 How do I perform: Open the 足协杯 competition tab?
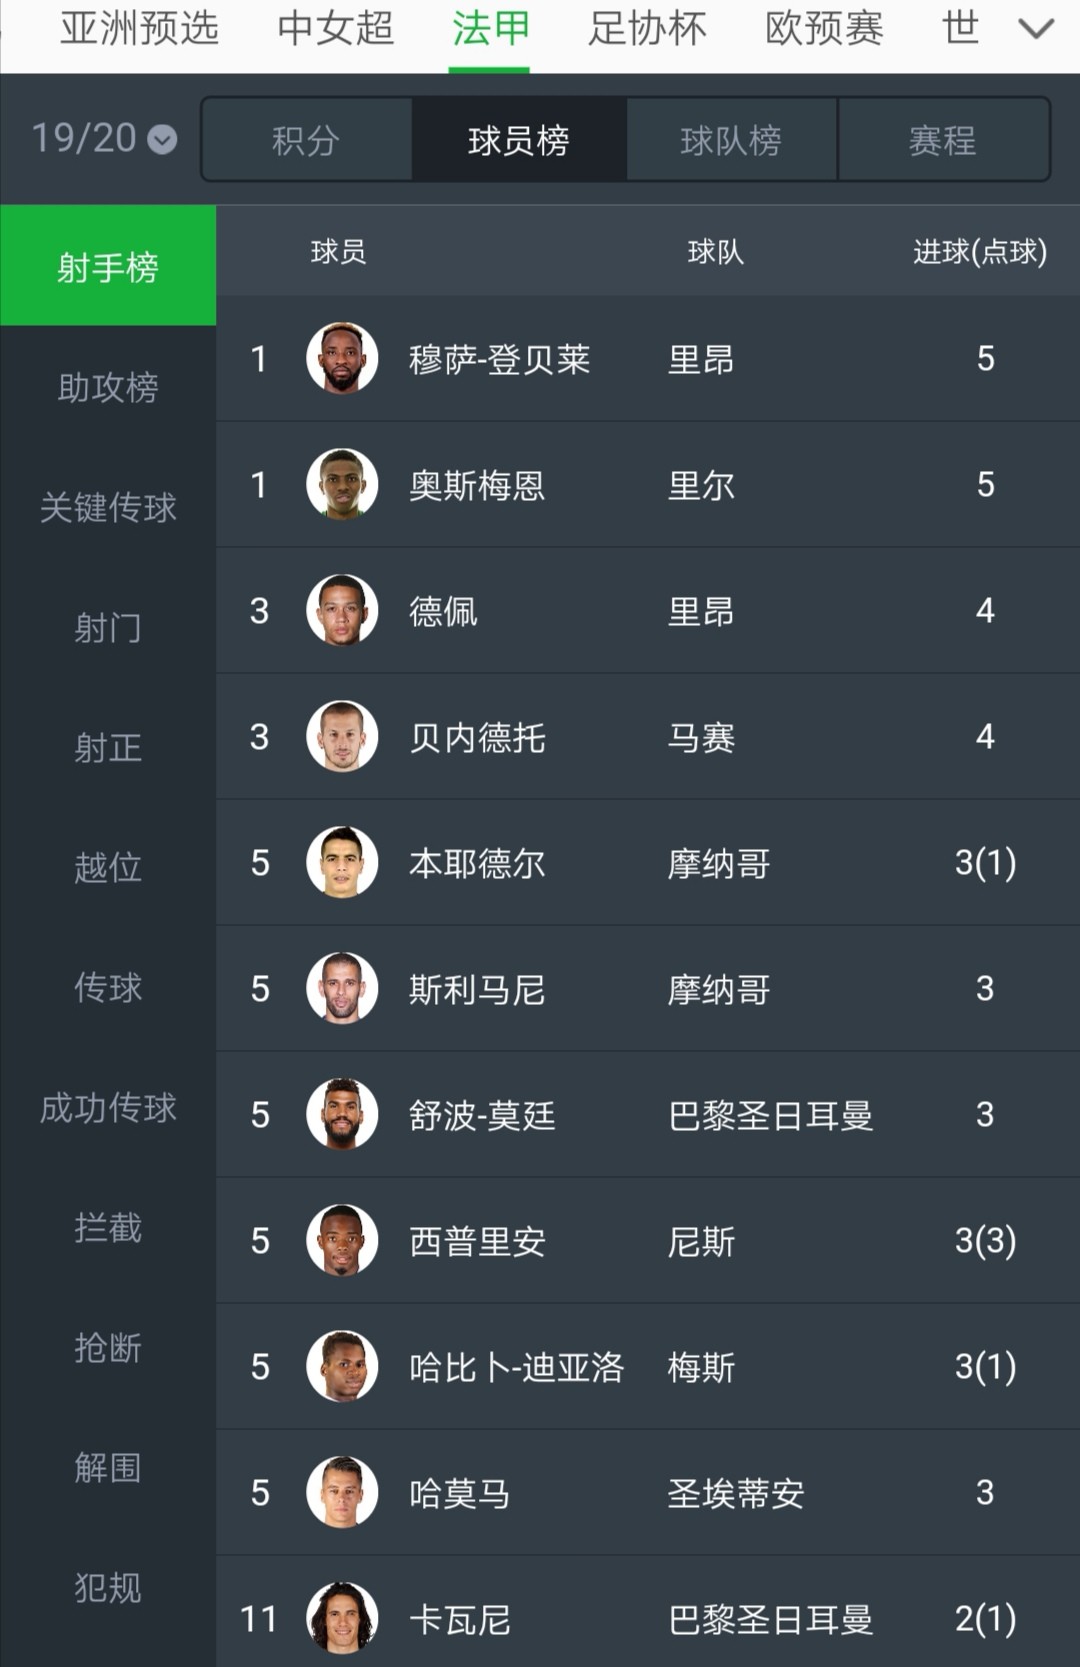(647, 29)
